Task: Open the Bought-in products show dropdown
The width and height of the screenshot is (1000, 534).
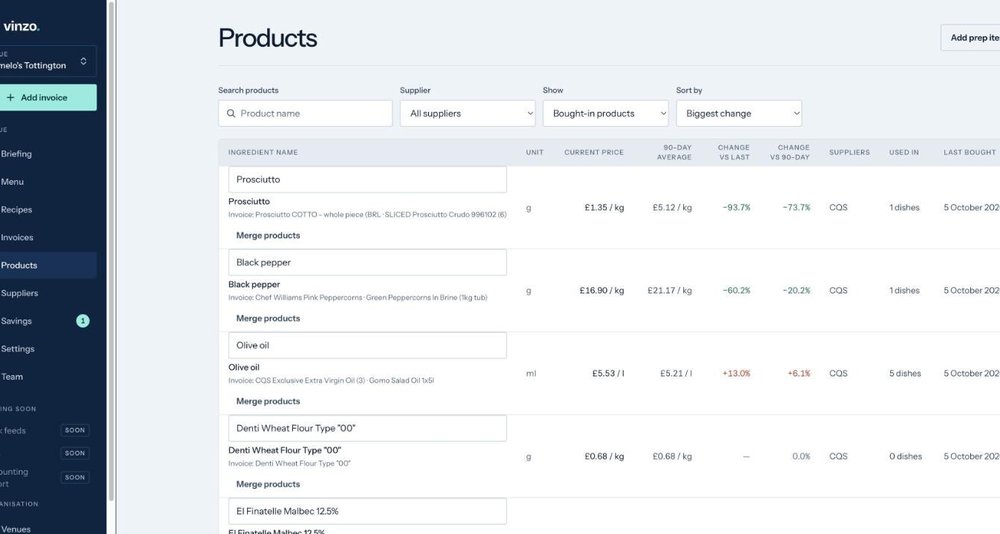Action: click(605, 114)
